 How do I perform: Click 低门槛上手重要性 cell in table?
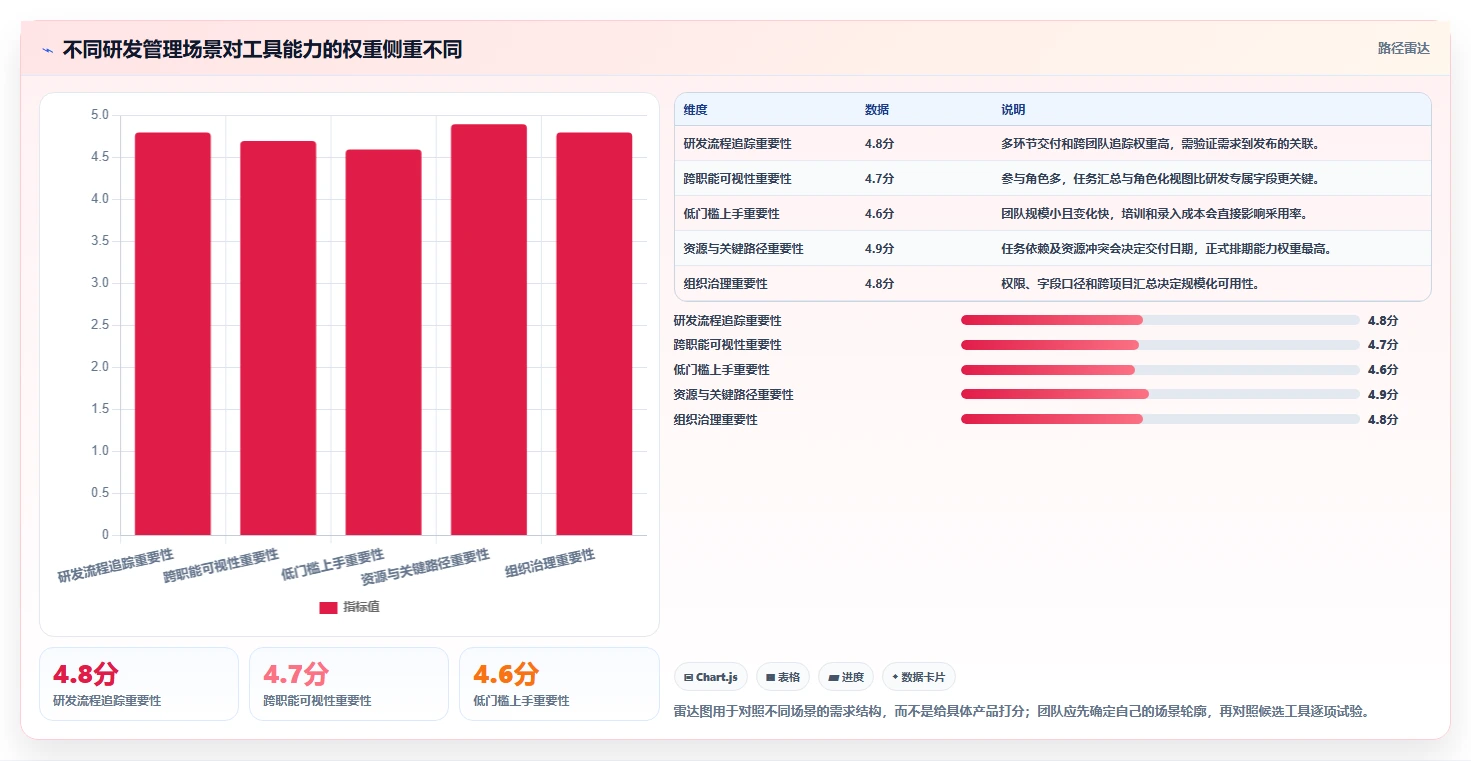point(732,214)
